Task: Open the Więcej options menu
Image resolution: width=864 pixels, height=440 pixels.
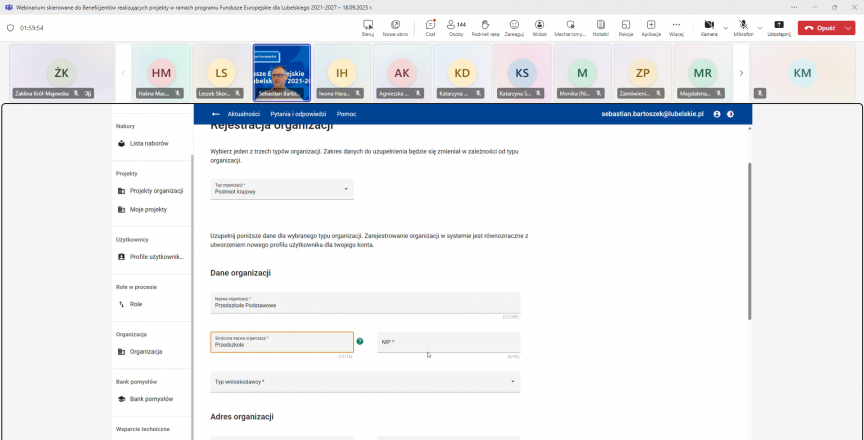Action: click(676, 28)
